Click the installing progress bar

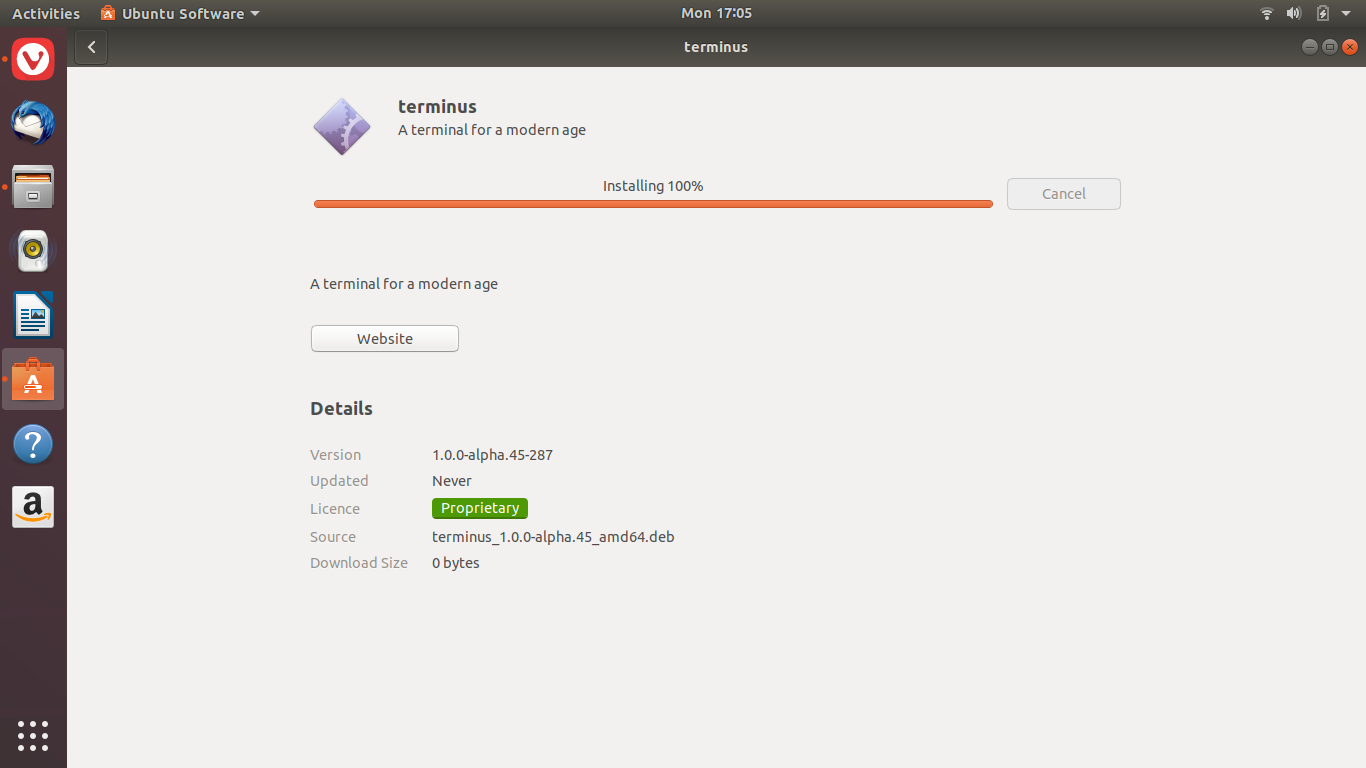coord(653,204)
